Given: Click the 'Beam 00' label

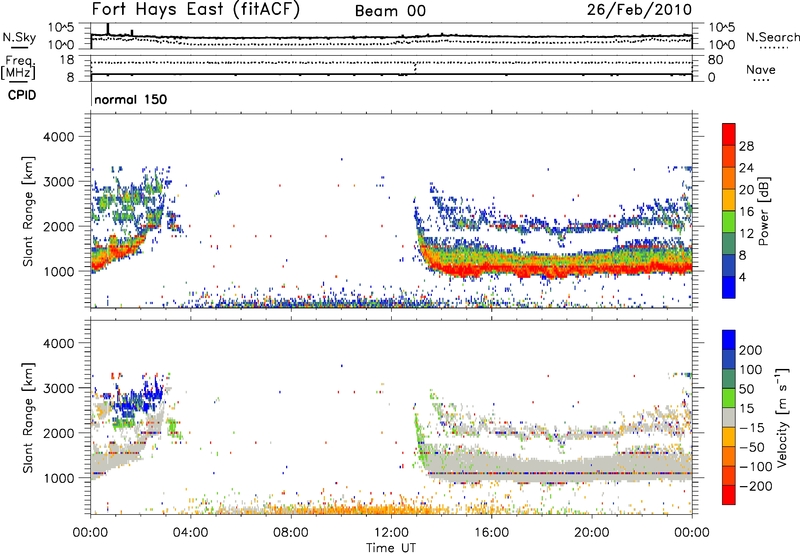Looking at the screenshot, I should (390, 11).
